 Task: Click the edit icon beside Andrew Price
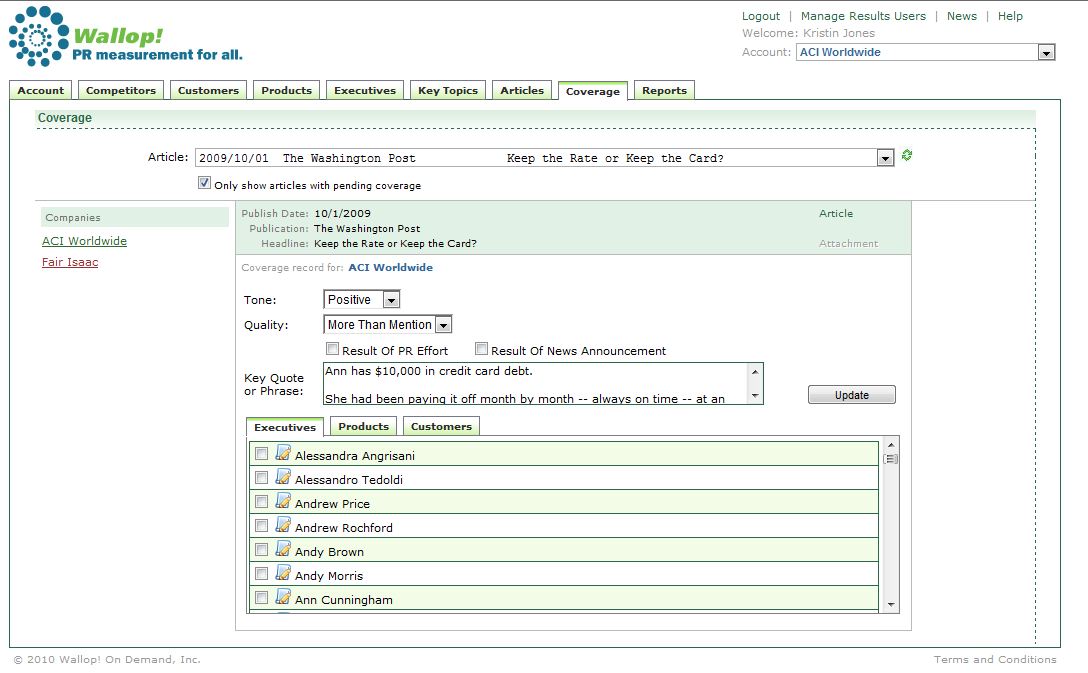click(x=283, y=501)
